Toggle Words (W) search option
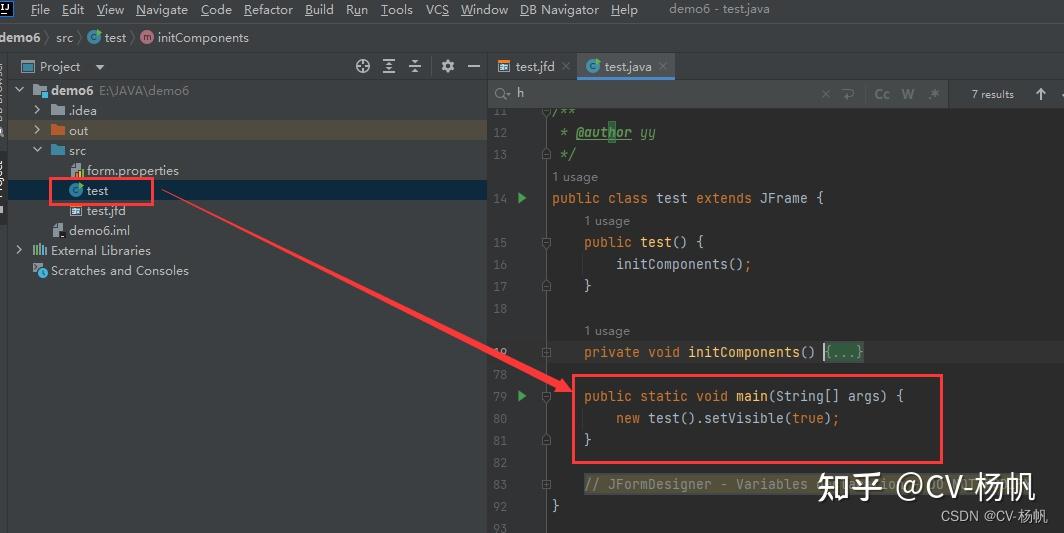1064x533 pixels. [x=908, y=94]
